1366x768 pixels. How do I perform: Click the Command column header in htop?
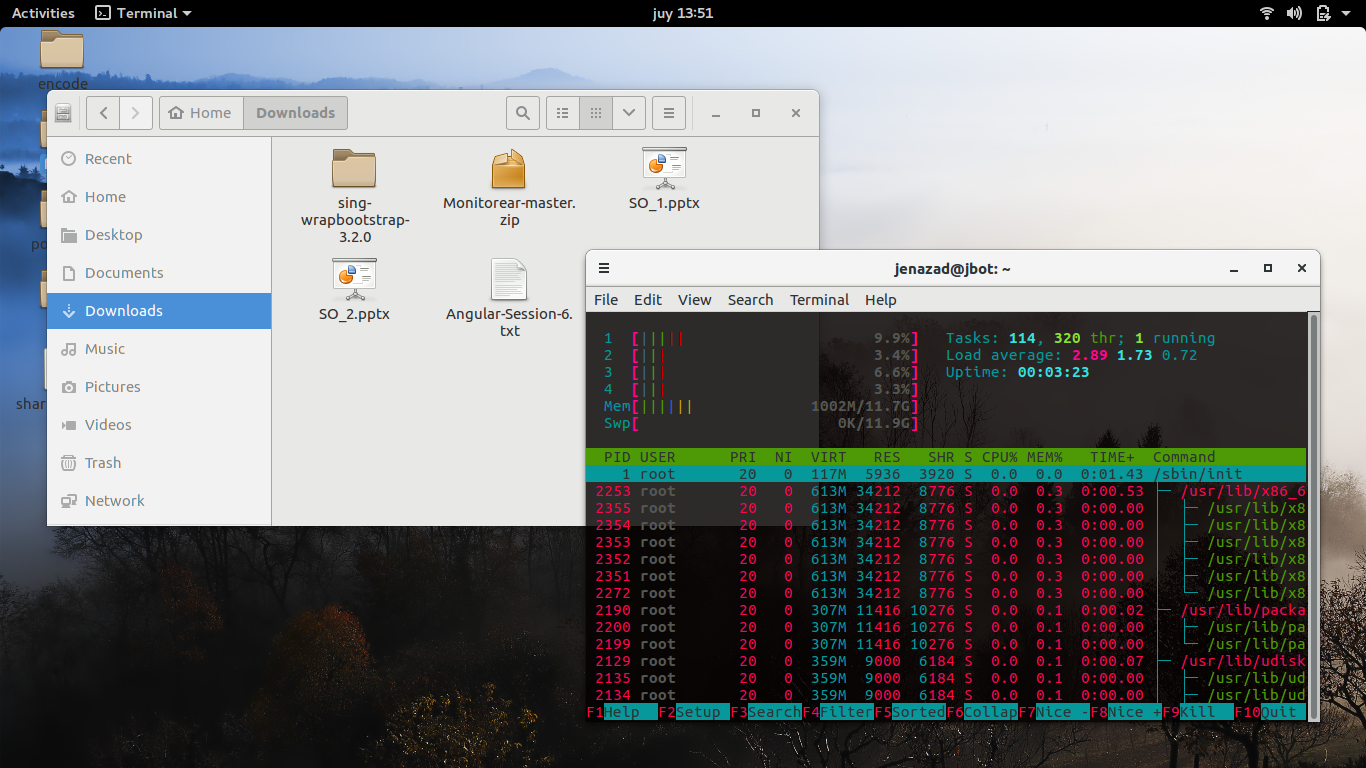1184,457
